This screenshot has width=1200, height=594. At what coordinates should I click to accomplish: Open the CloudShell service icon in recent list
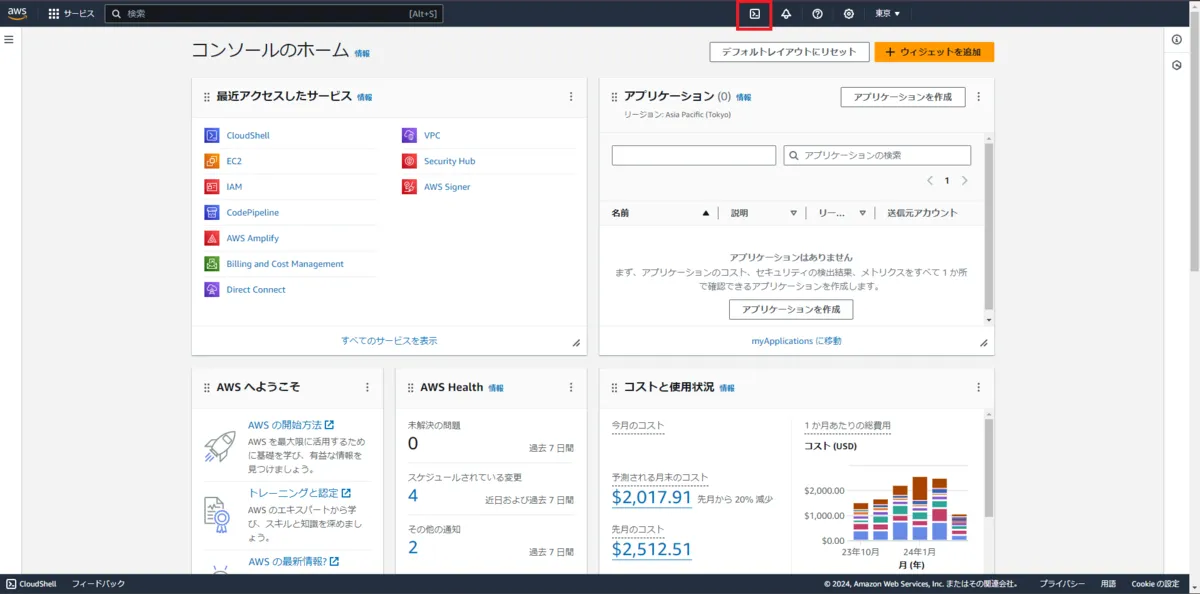pos(211,135)
